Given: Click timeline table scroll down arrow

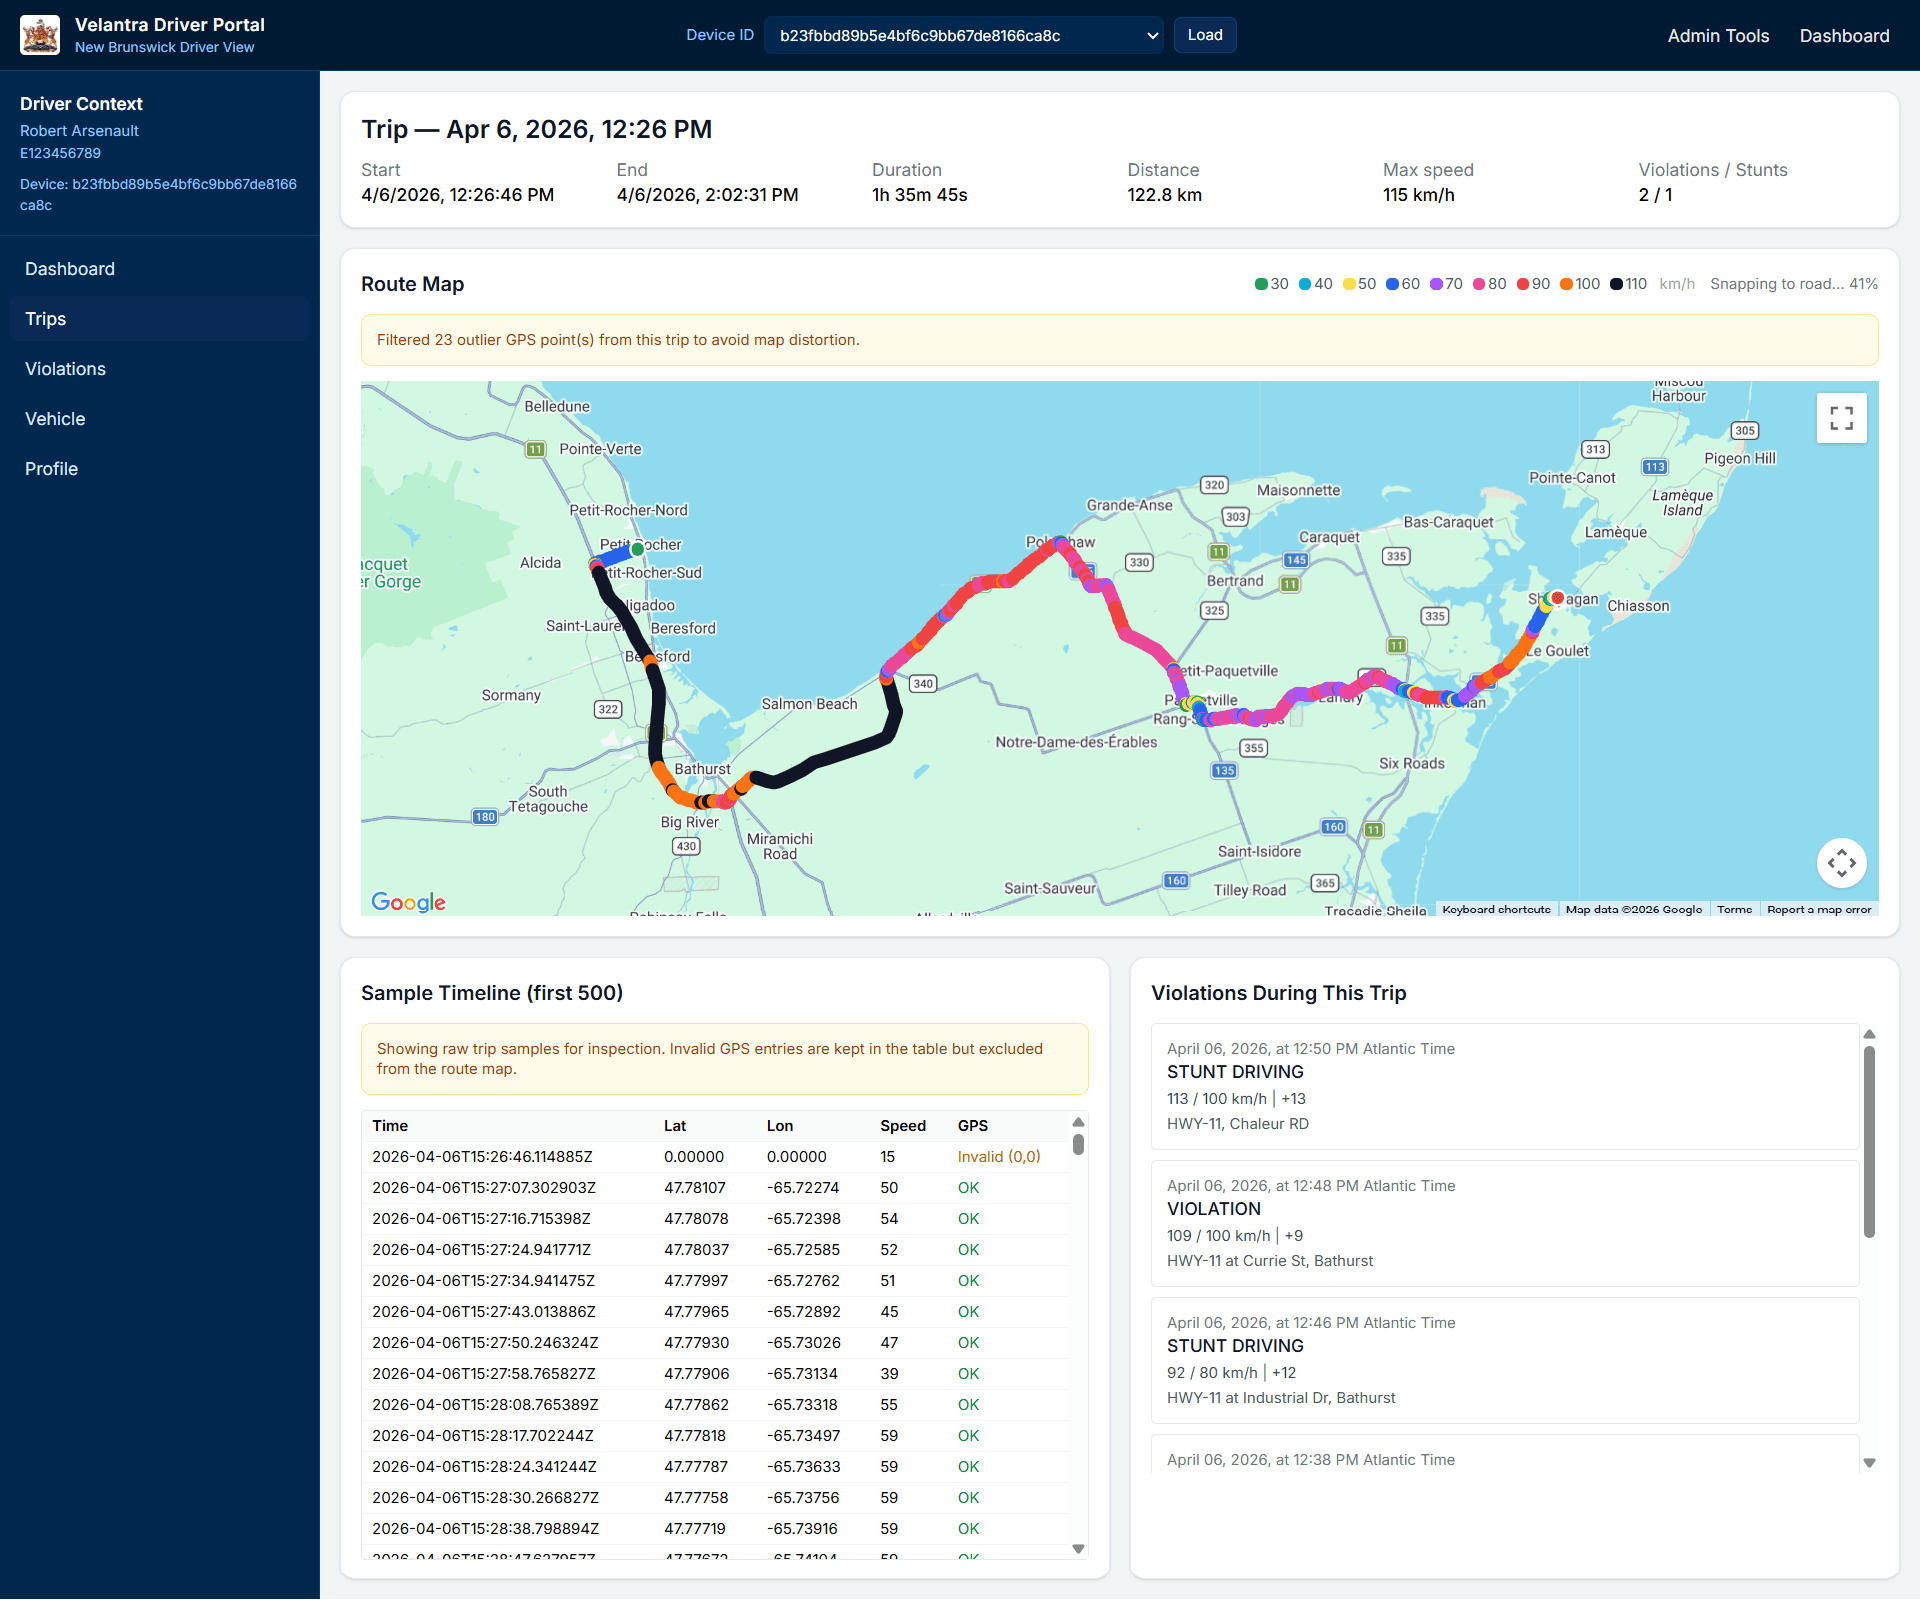Looking at the screenshot, I should pyautogui.click(x=1078, y=1549).
